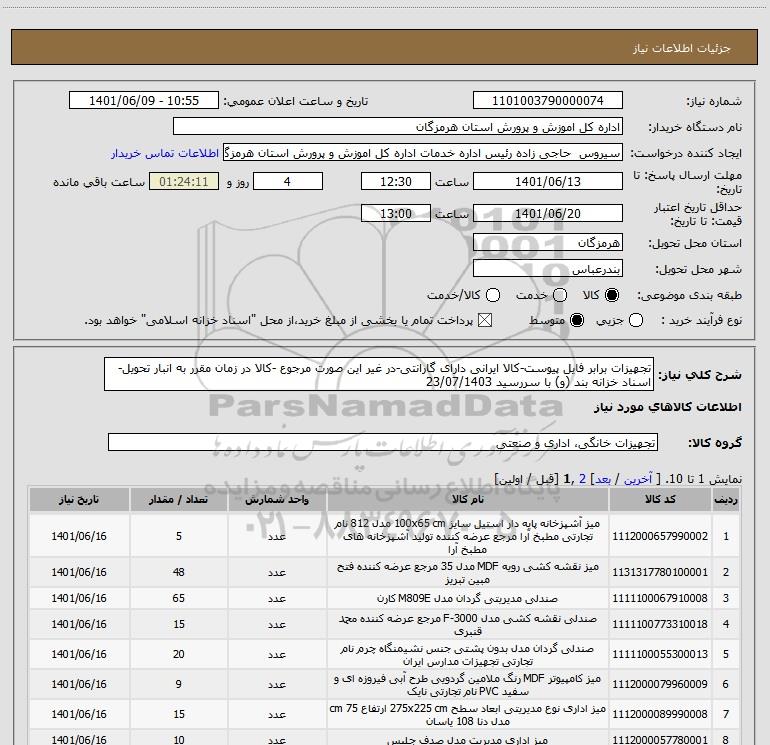Image resolution: width=770 pixels, height=745 pixels.
Task: Click the price validity date 1401/06/20
Action: point(548,213)
